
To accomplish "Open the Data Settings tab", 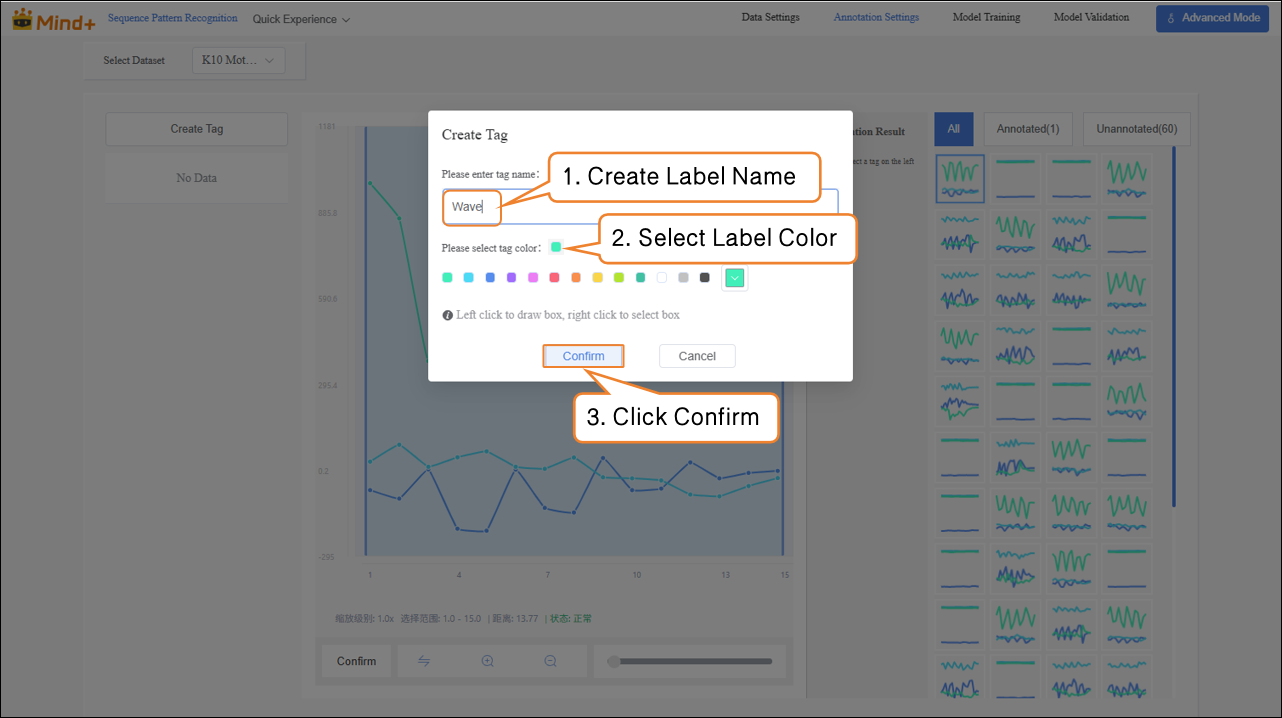I will click(770, 17).
